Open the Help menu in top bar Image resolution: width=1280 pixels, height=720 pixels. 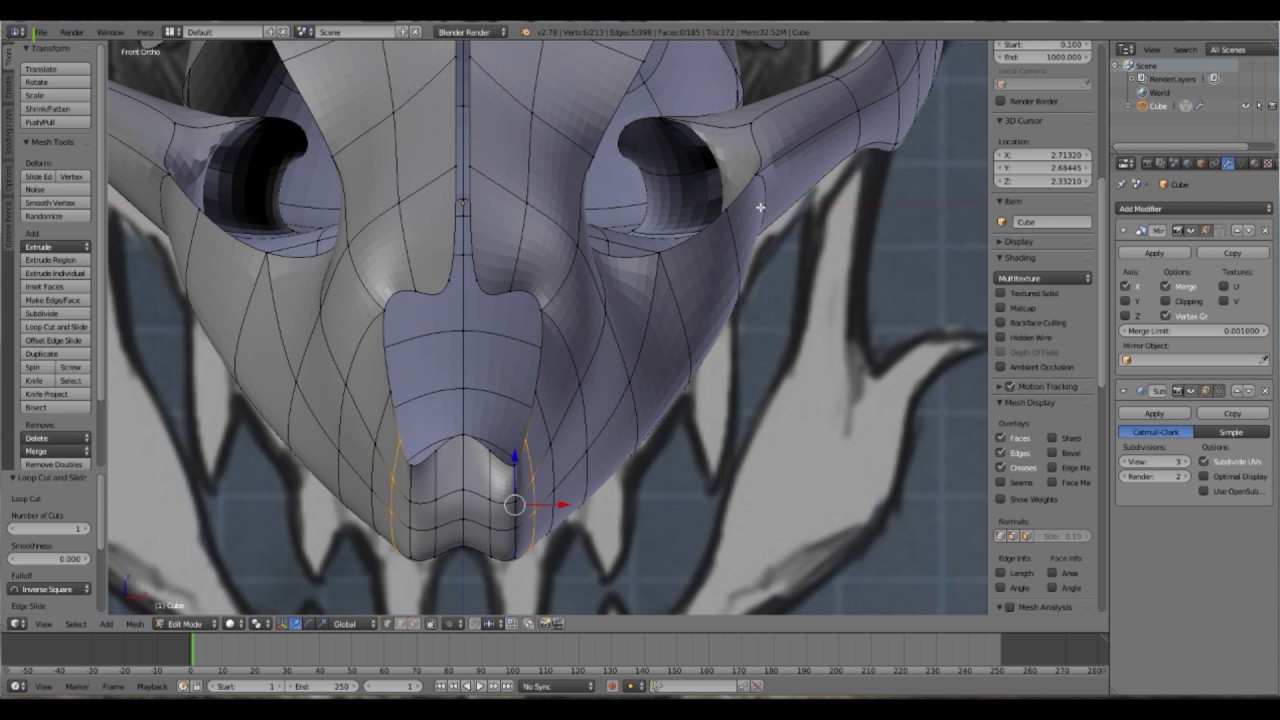(145, 32)
